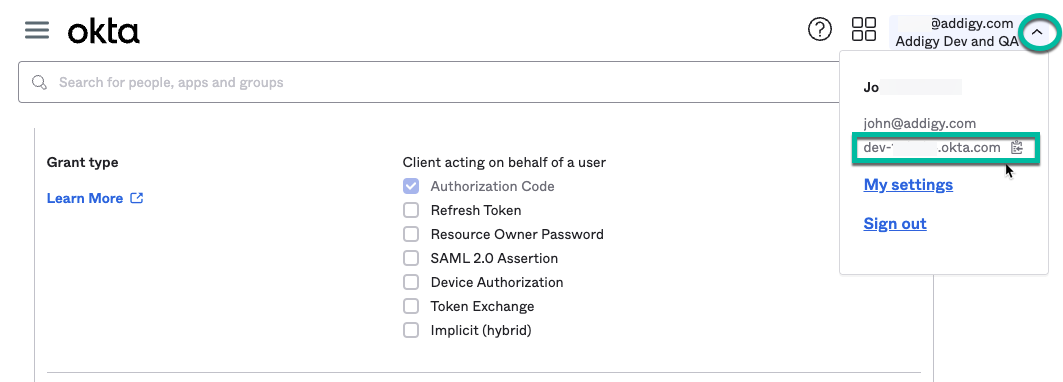Open the hamburger navigation menu
Screen dimensions: 1063x382
pos(37,30)
